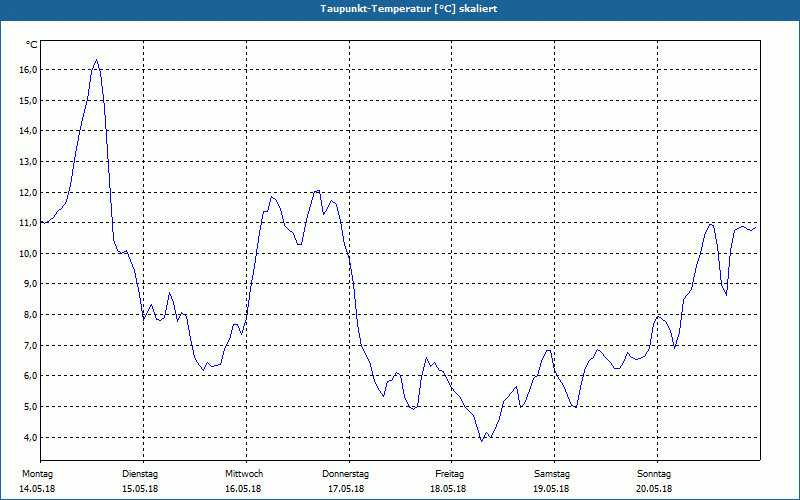Click the 6,0 y-axis label
This screenshot has width=800, height=500.
click(31, 376)
